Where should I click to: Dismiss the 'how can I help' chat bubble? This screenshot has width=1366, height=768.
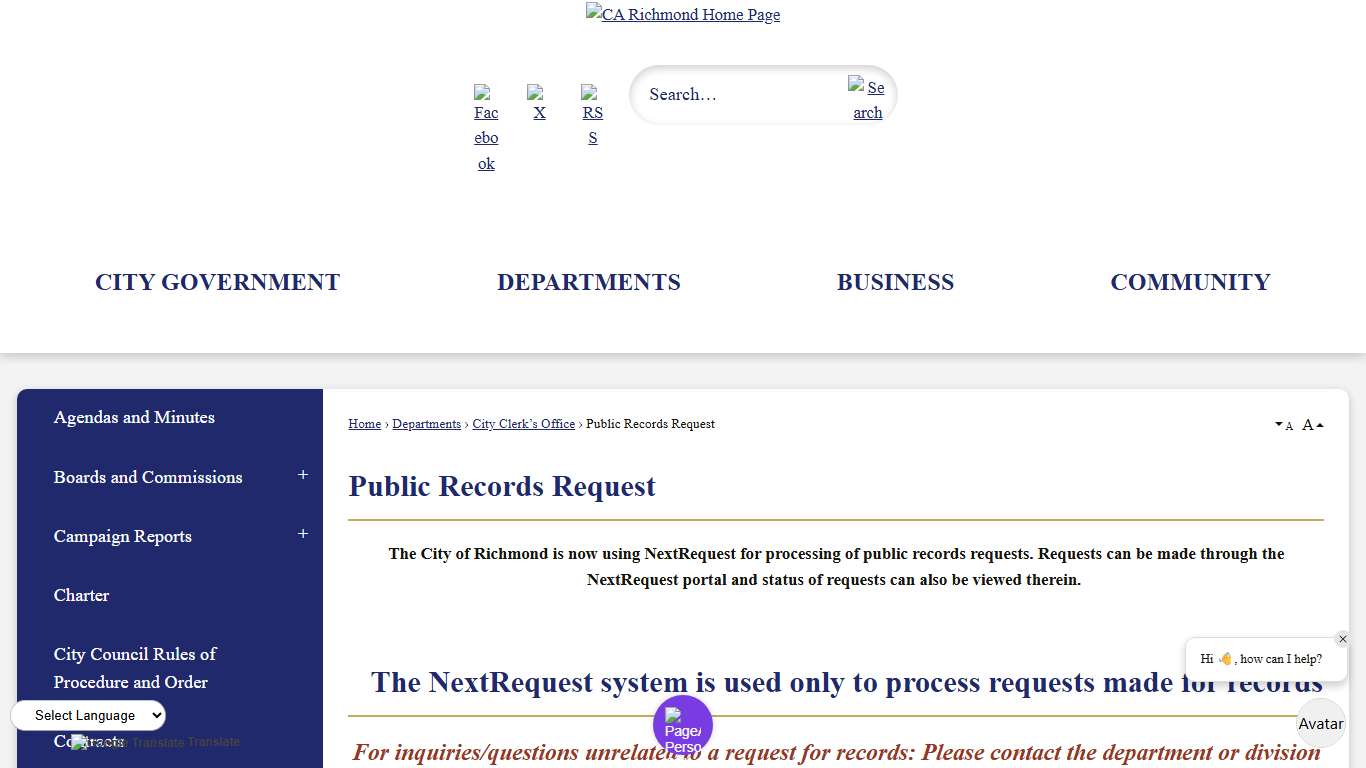[x=1343, y=639]
